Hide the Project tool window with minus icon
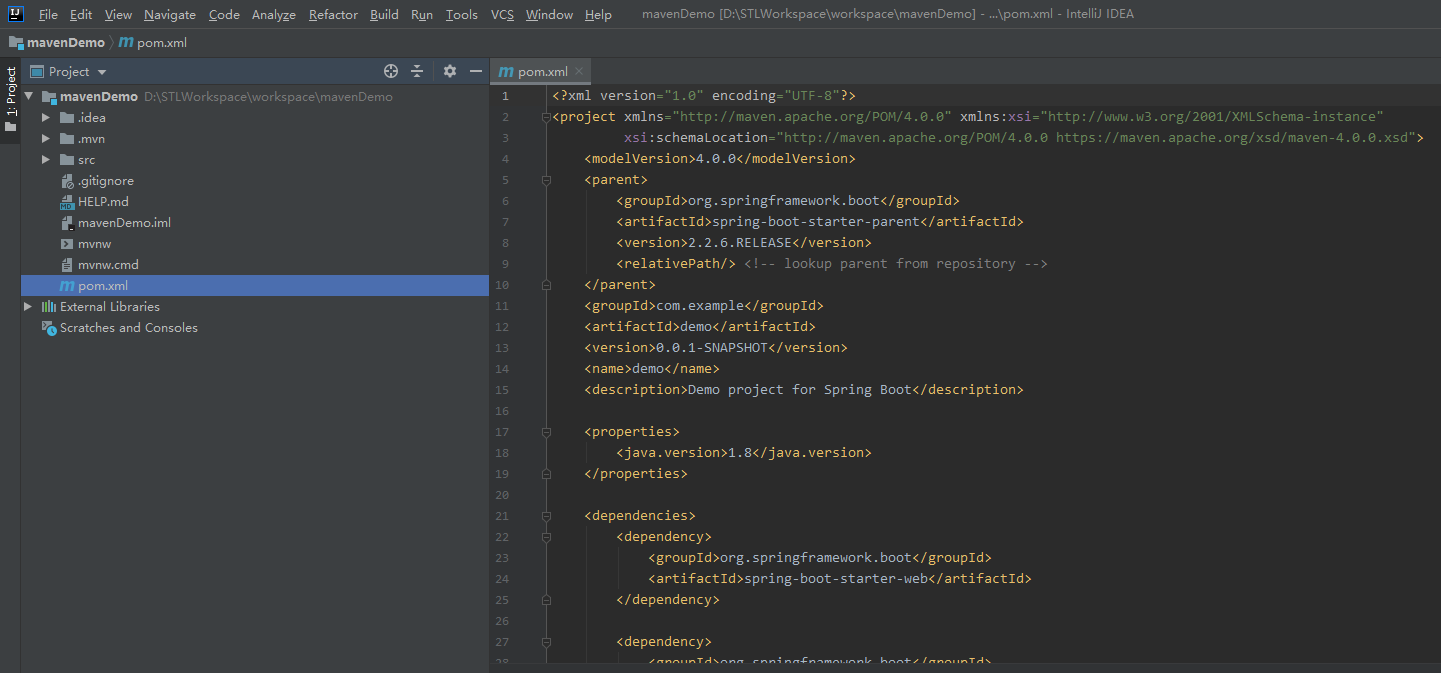1441x673 pixels. point(476,71)
